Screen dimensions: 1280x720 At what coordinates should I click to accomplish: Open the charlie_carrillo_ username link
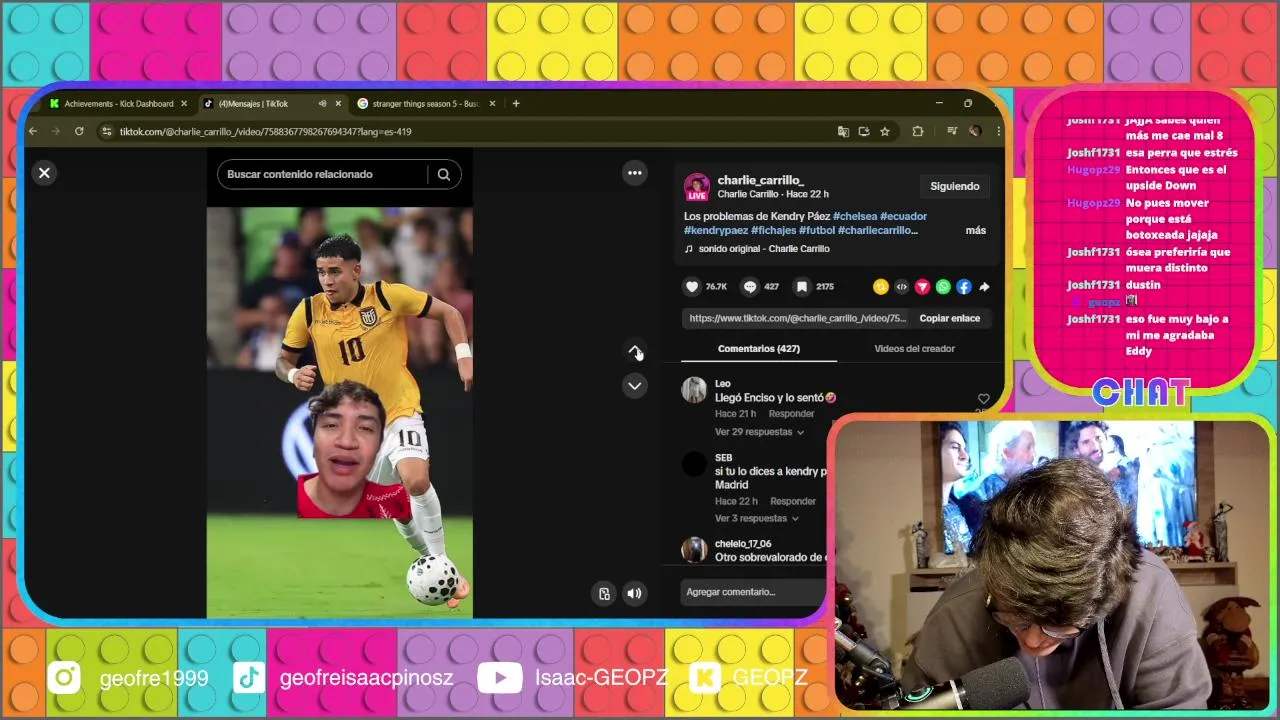[x=760, y=180]
